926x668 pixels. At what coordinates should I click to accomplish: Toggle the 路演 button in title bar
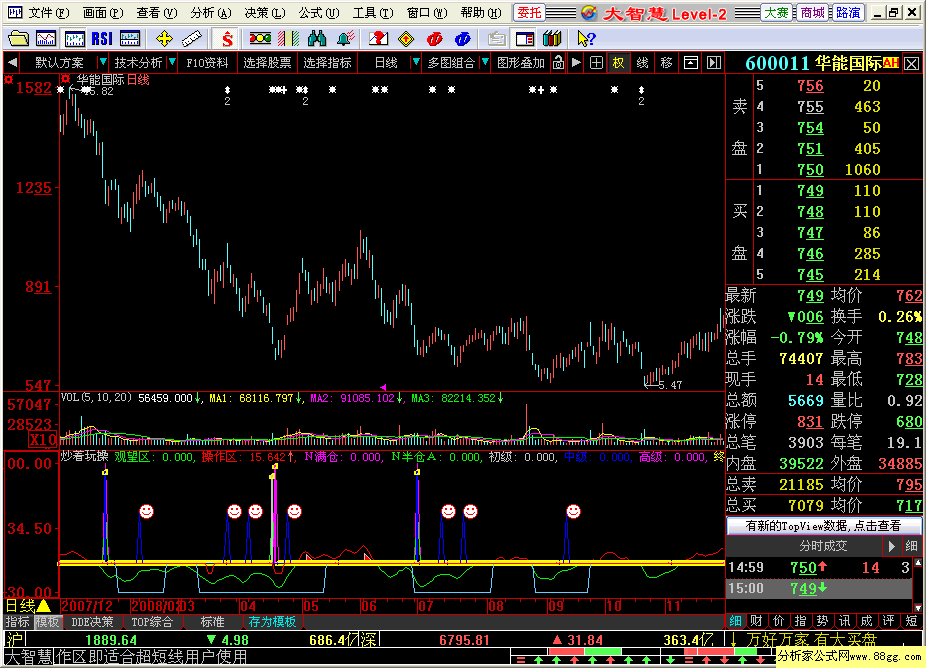pos(848,12)
